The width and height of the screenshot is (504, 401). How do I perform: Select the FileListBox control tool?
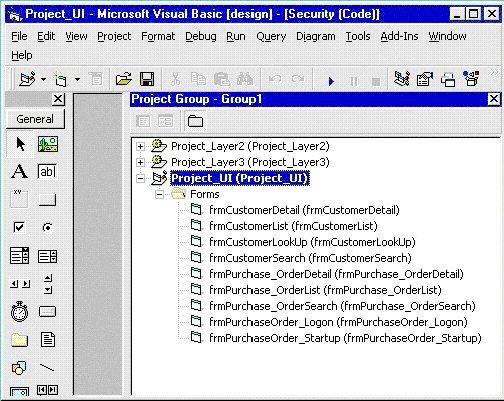pyautogui.click(x=48, y=340)
